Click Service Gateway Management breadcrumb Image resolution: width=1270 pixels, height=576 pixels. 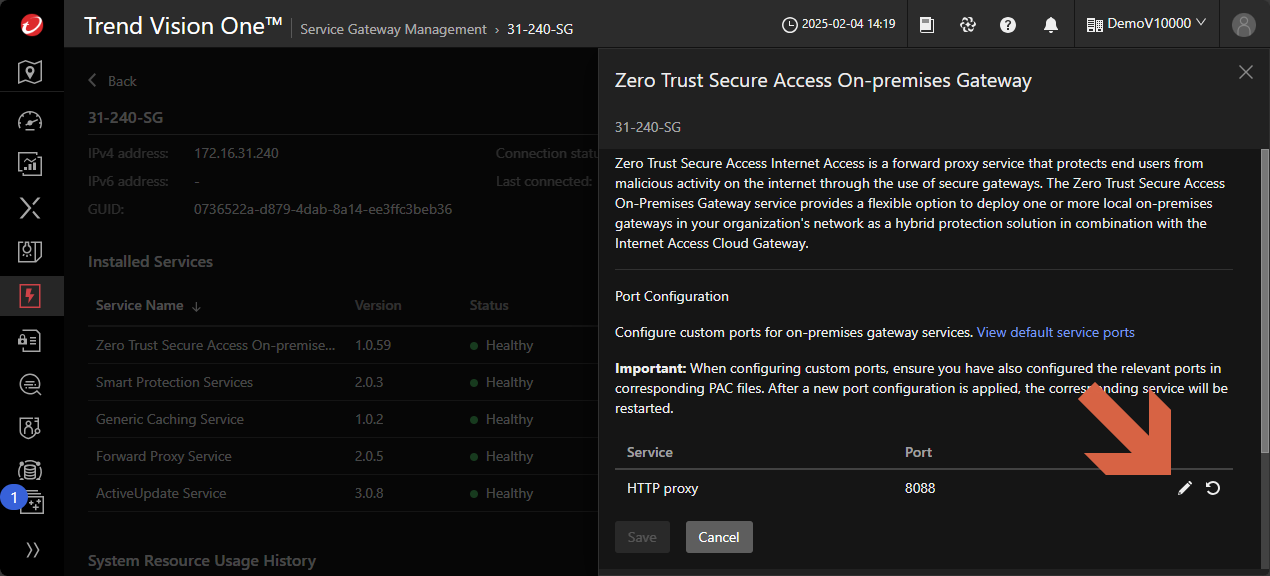click(x=393, y=30)
